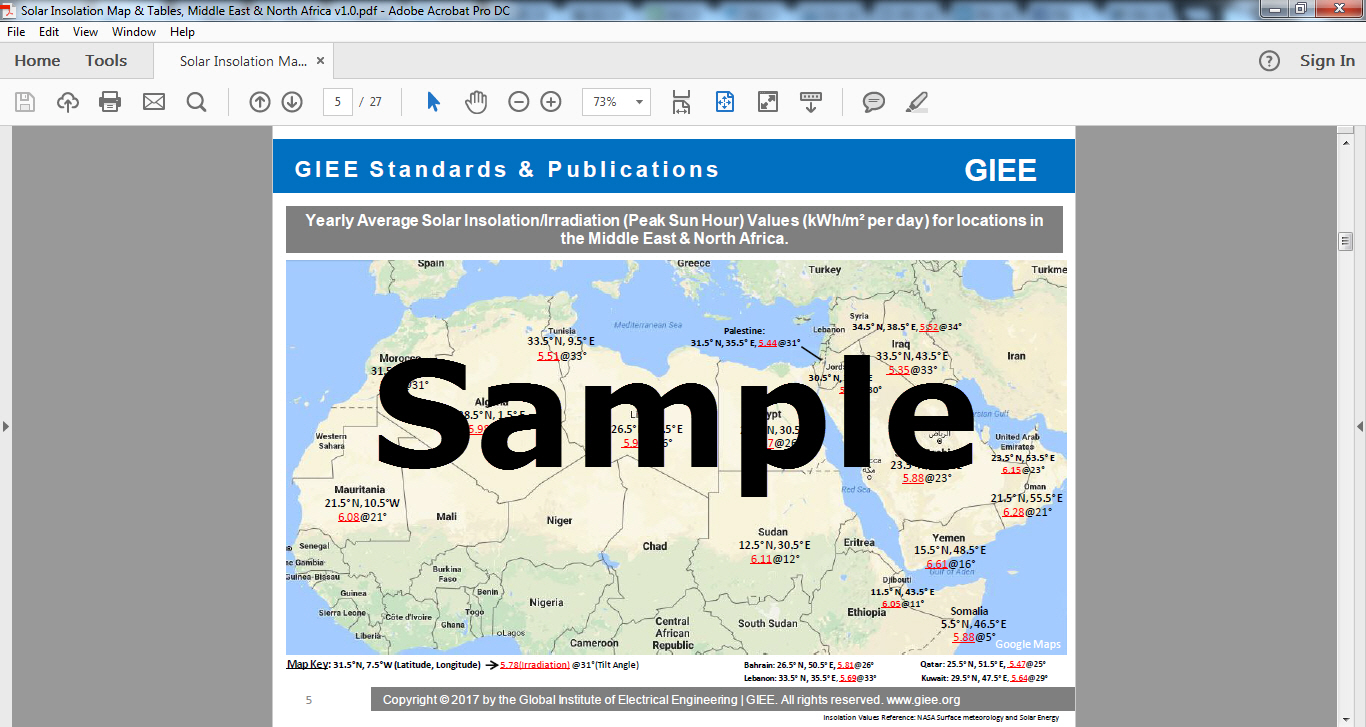1366x727 pixels.
Task: Click the Sudan label on map
Action: click(772, 532)
